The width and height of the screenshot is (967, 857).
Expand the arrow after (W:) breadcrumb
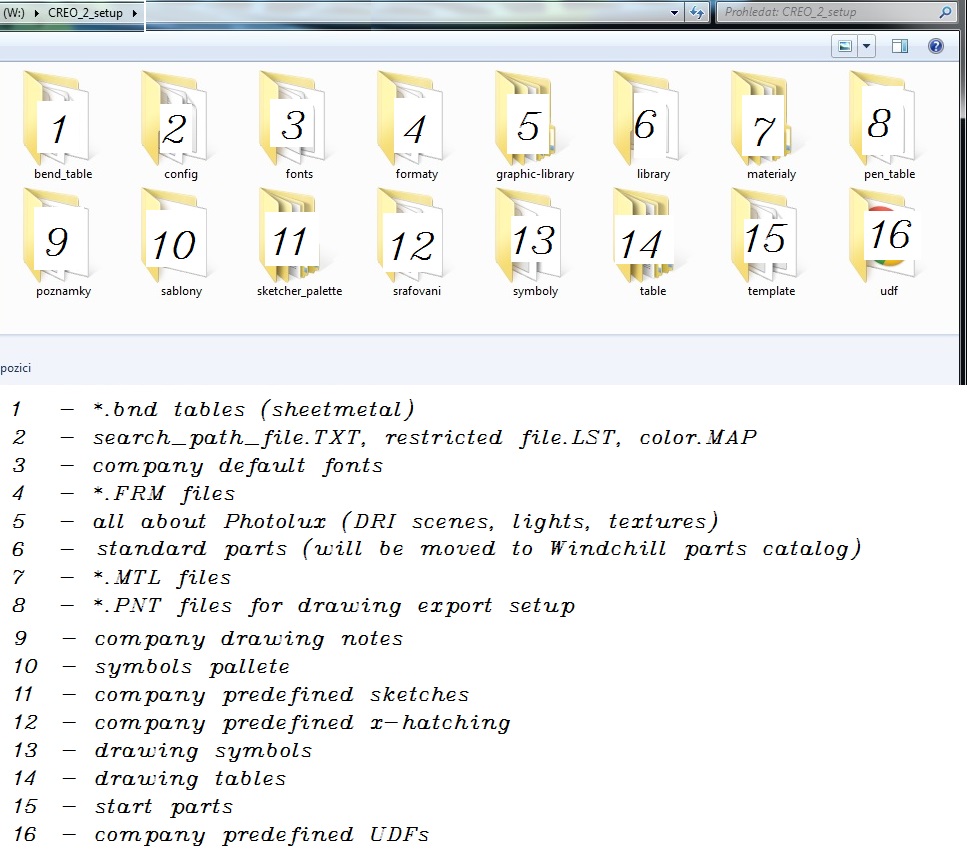[x=37, y=12]
